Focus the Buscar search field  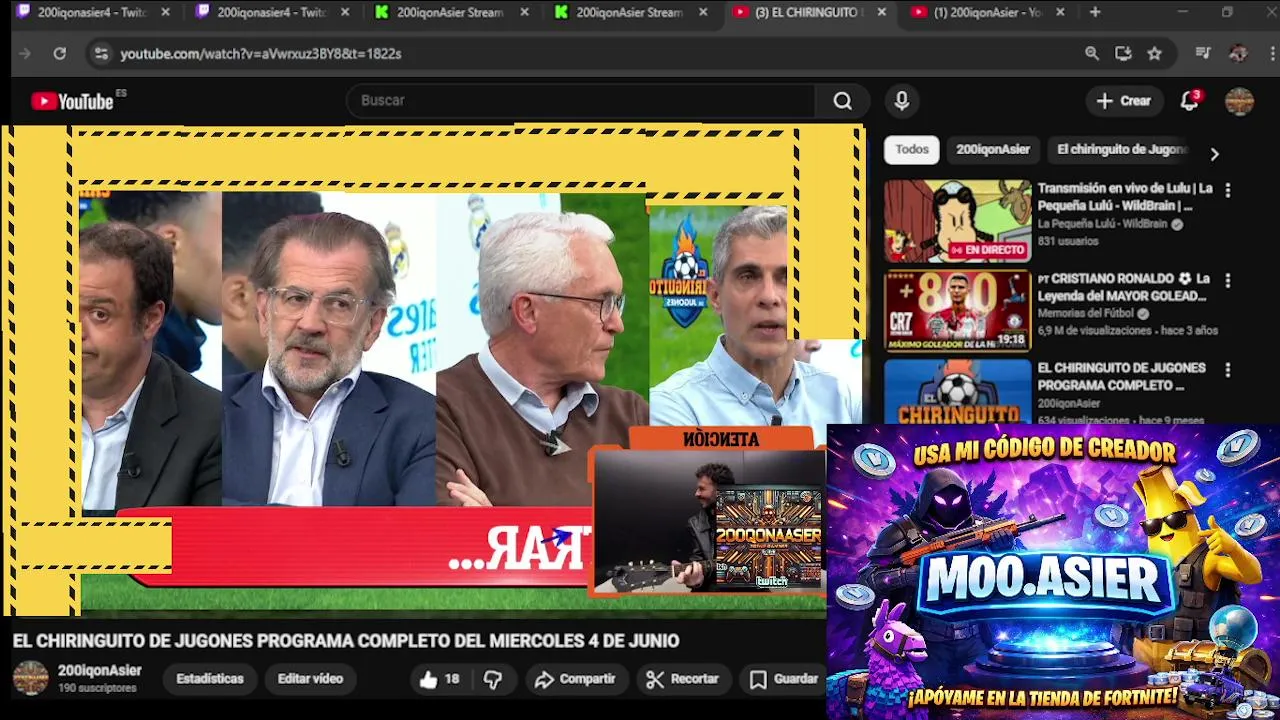point(580,101)
